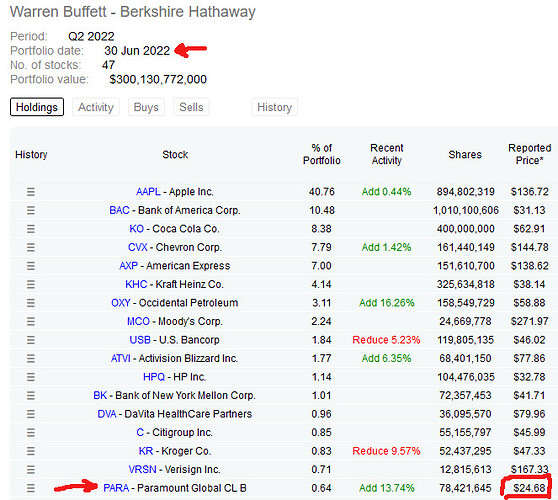The width and height of the screenshot is (558, 500).
Task: Open history icon for Paramount Global row
Action: pyautogui.click(x=31, y=488)
